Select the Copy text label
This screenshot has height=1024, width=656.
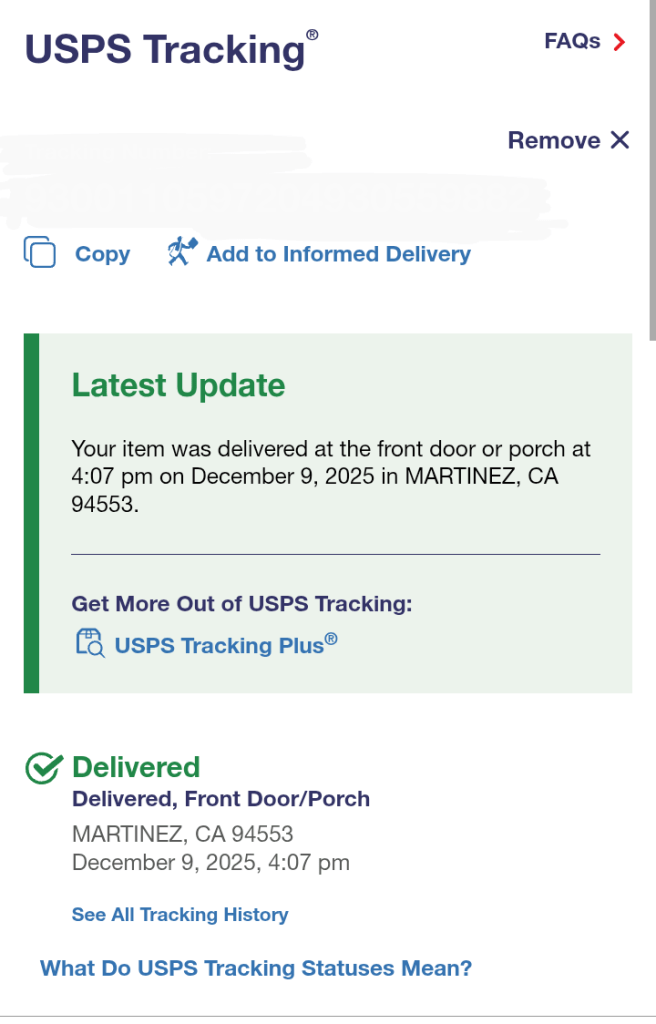[102, 254]
